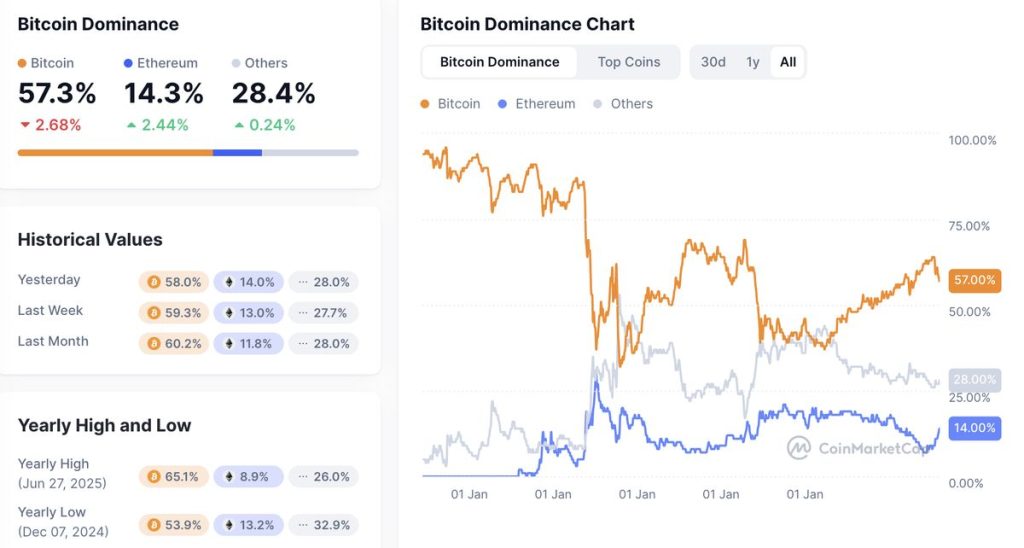Toggle Ethereum series in chart legend

pyautogui.click(x=536, y=104)
